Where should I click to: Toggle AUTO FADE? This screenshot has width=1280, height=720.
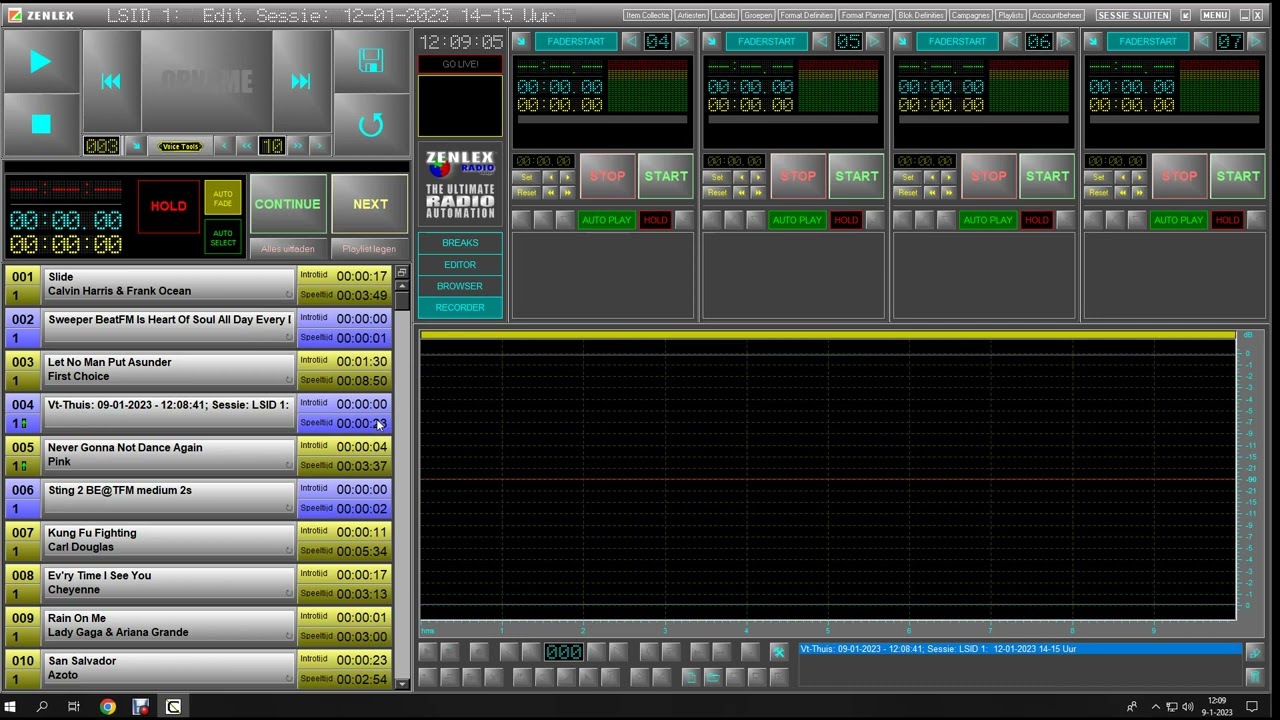coord(223,198)
